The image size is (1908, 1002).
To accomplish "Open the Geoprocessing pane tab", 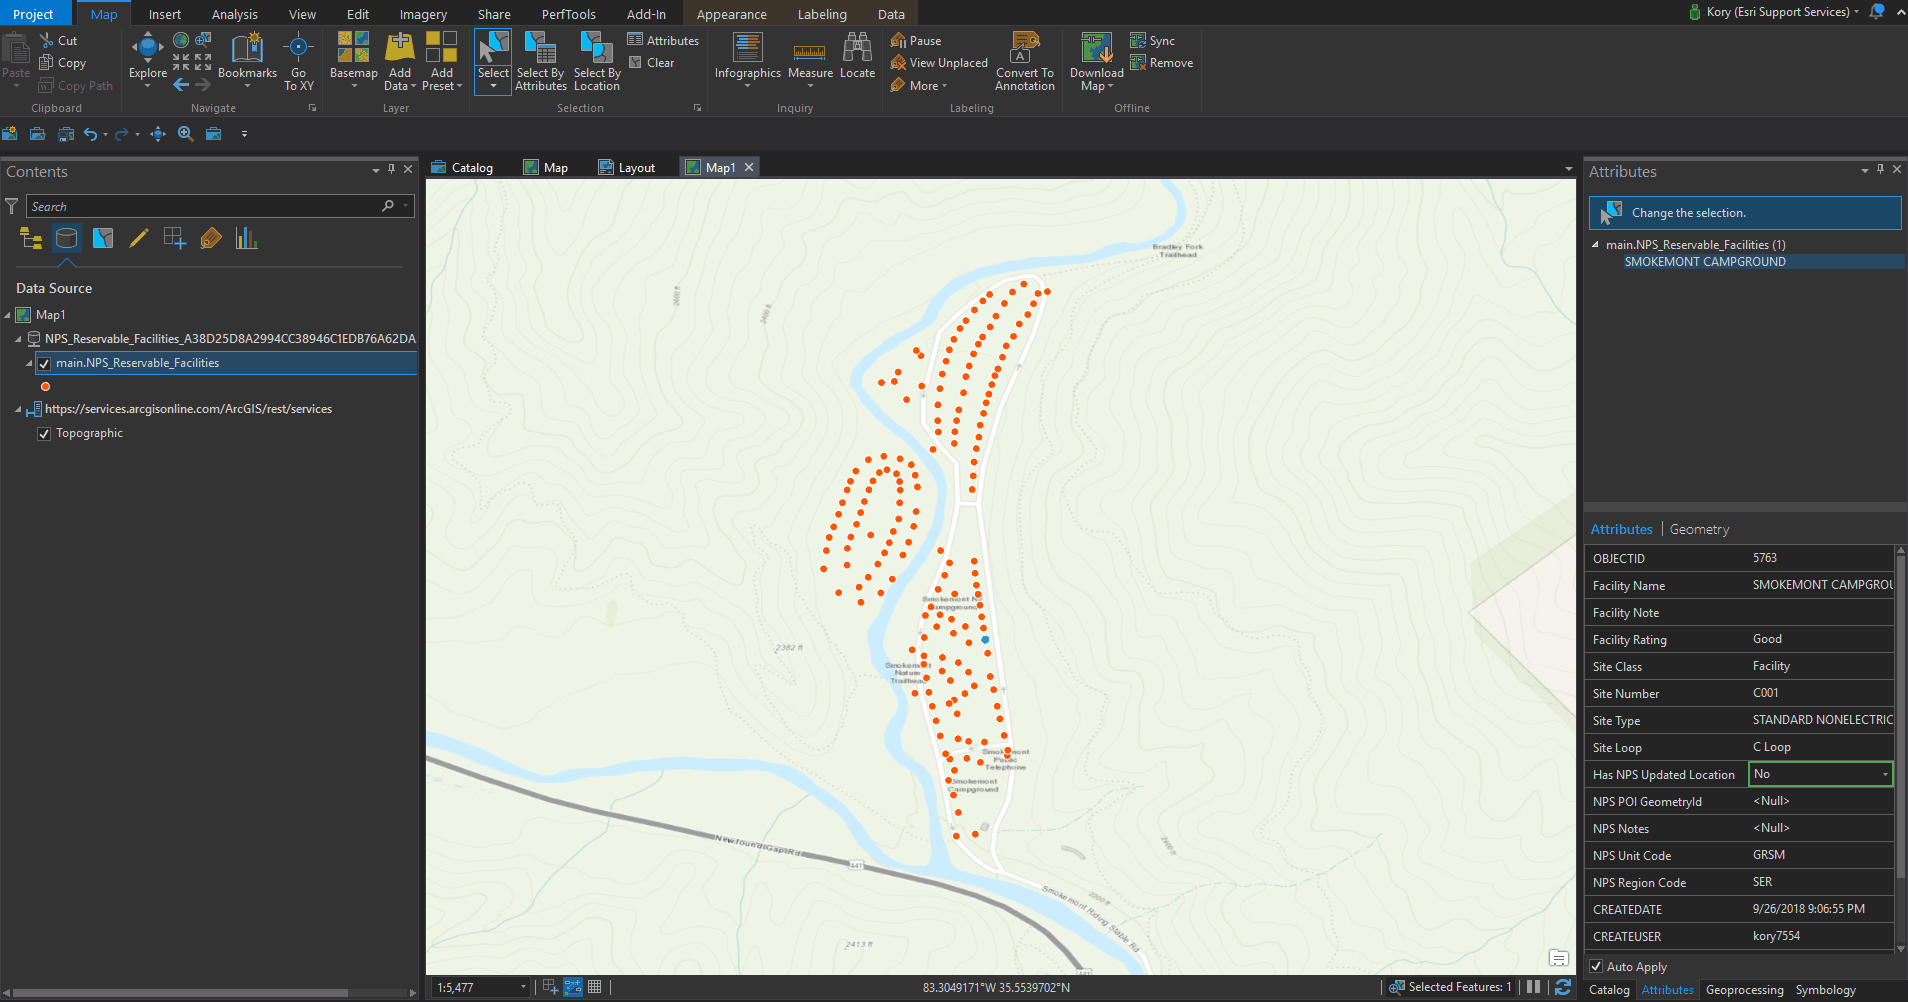I will point(1744,990).
